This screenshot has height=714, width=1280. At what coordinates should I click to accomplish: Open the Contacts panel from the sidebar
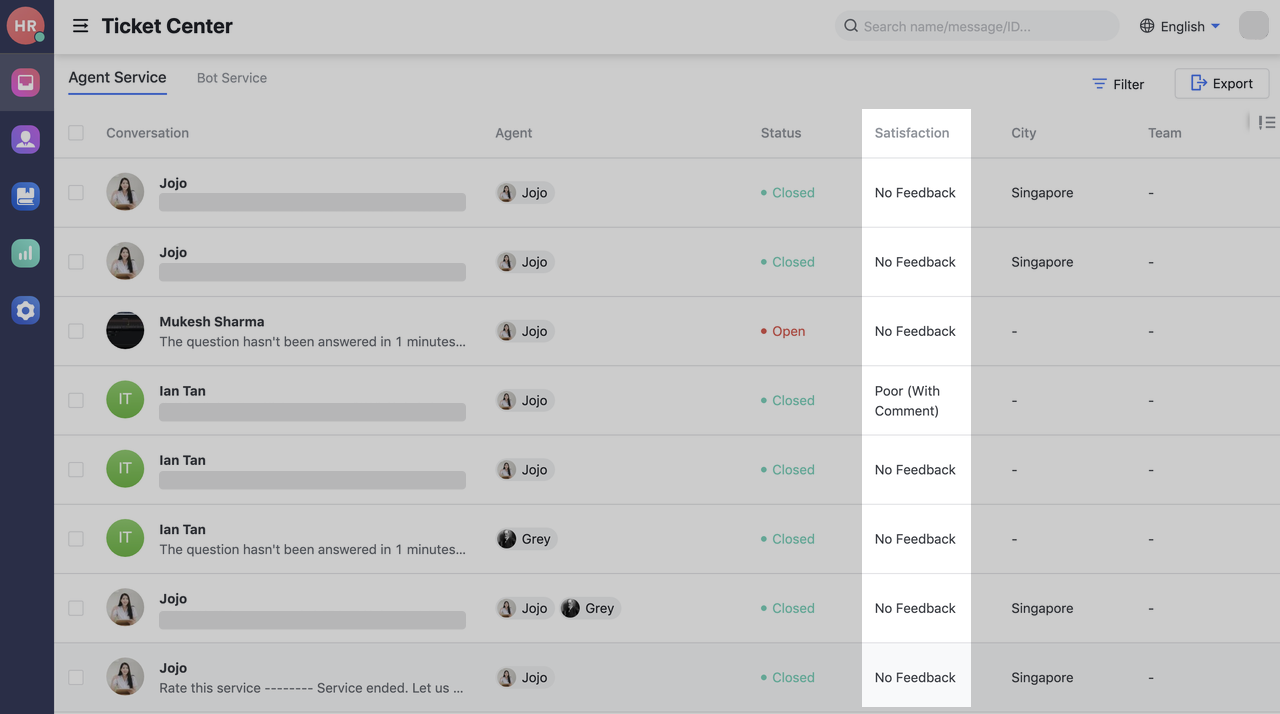[x=25, y=139]
